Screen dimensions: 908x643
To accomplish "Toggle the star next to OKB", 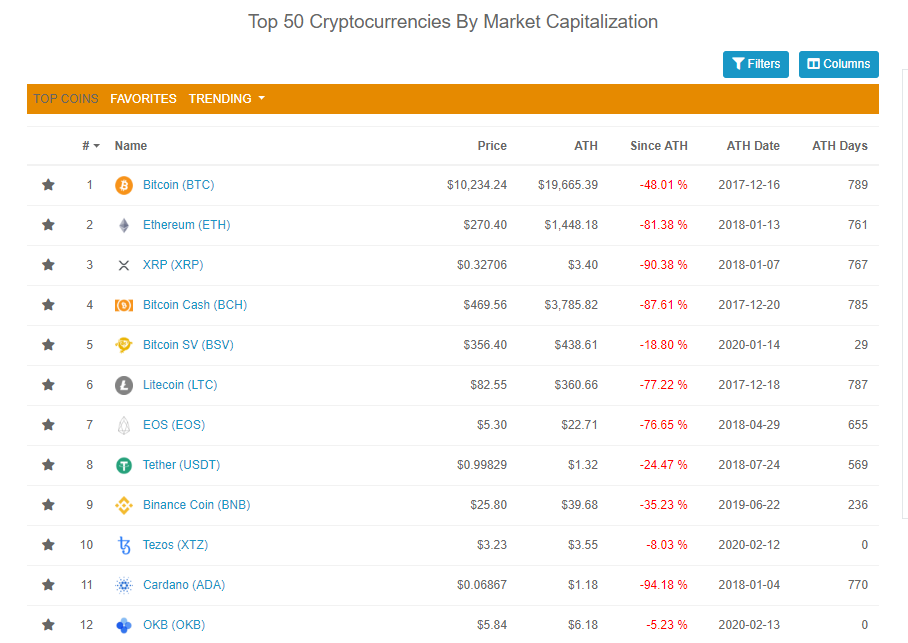I will pos(48,625).
